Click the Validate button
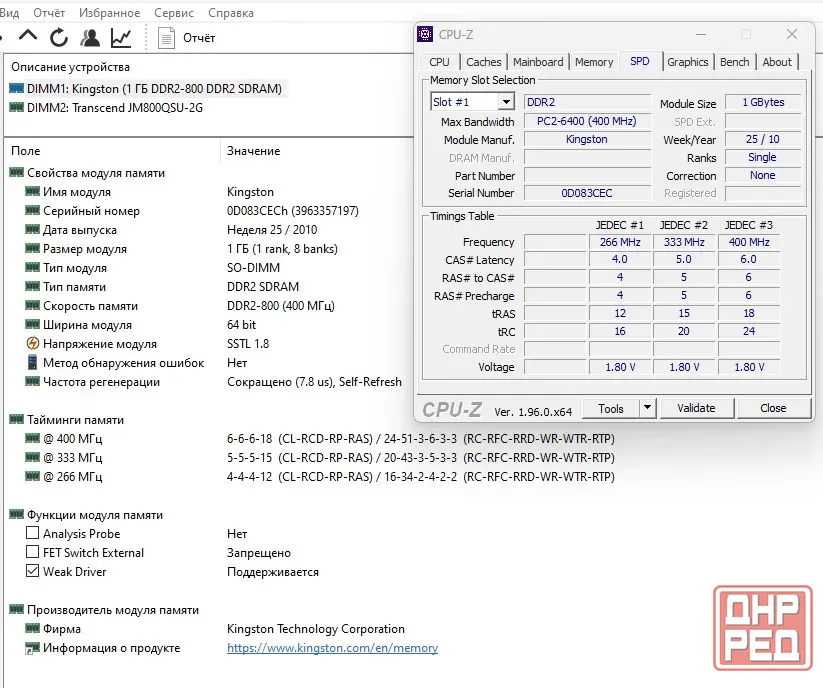The height and width of the screenshot is (688, 823). click(x=696, y=408)
